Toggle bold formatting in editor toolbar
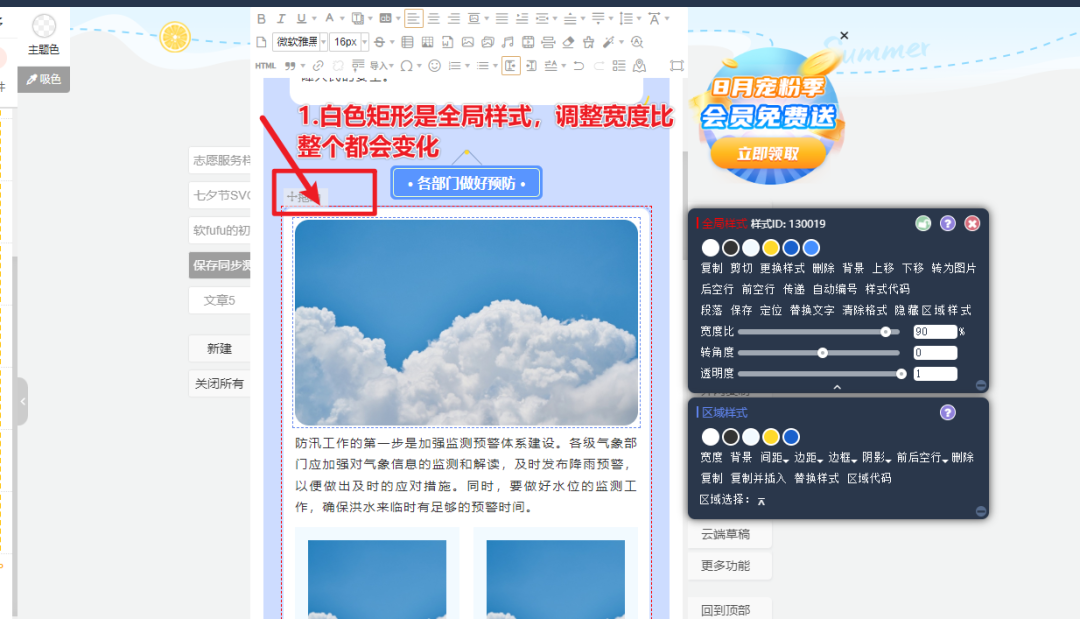This screenshot has width=1080, height=619. [x=261, y=19]
